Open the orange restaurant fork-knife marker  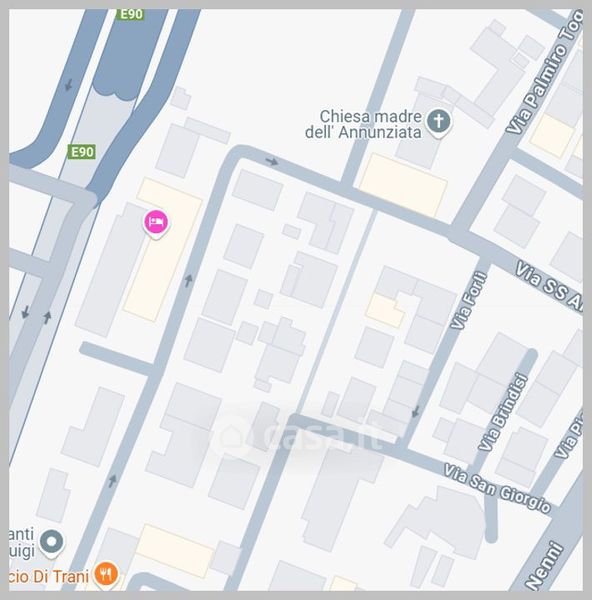click(106, 574)
